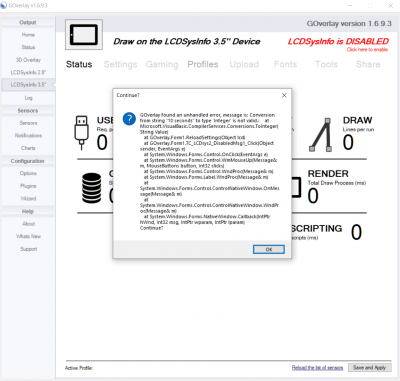Click the RENDER heading text
400x381 pixels.
point(328,174)
